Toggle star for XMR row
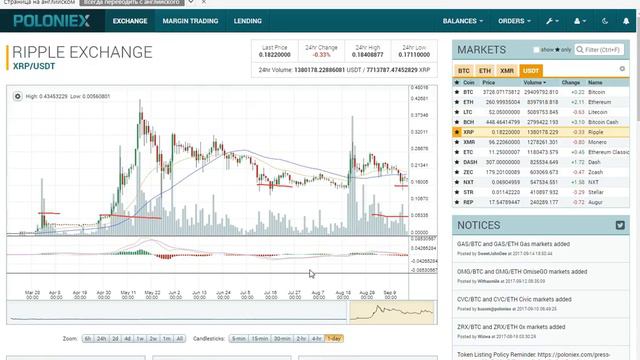Viewport: 640px width, 360px height. (x=457, y=142)
